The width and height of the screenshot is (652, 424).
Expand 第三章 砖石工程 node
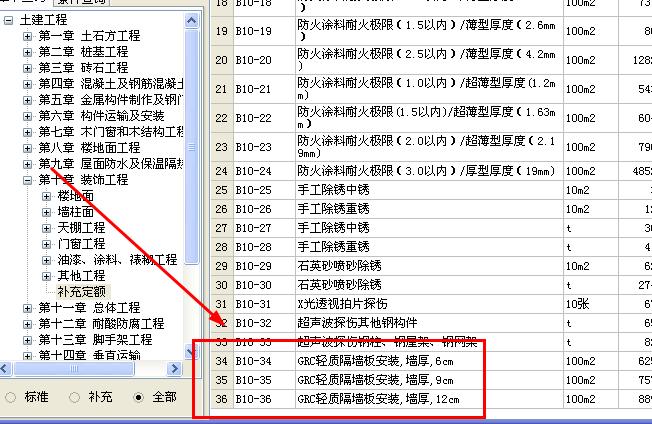coord(27,68)
